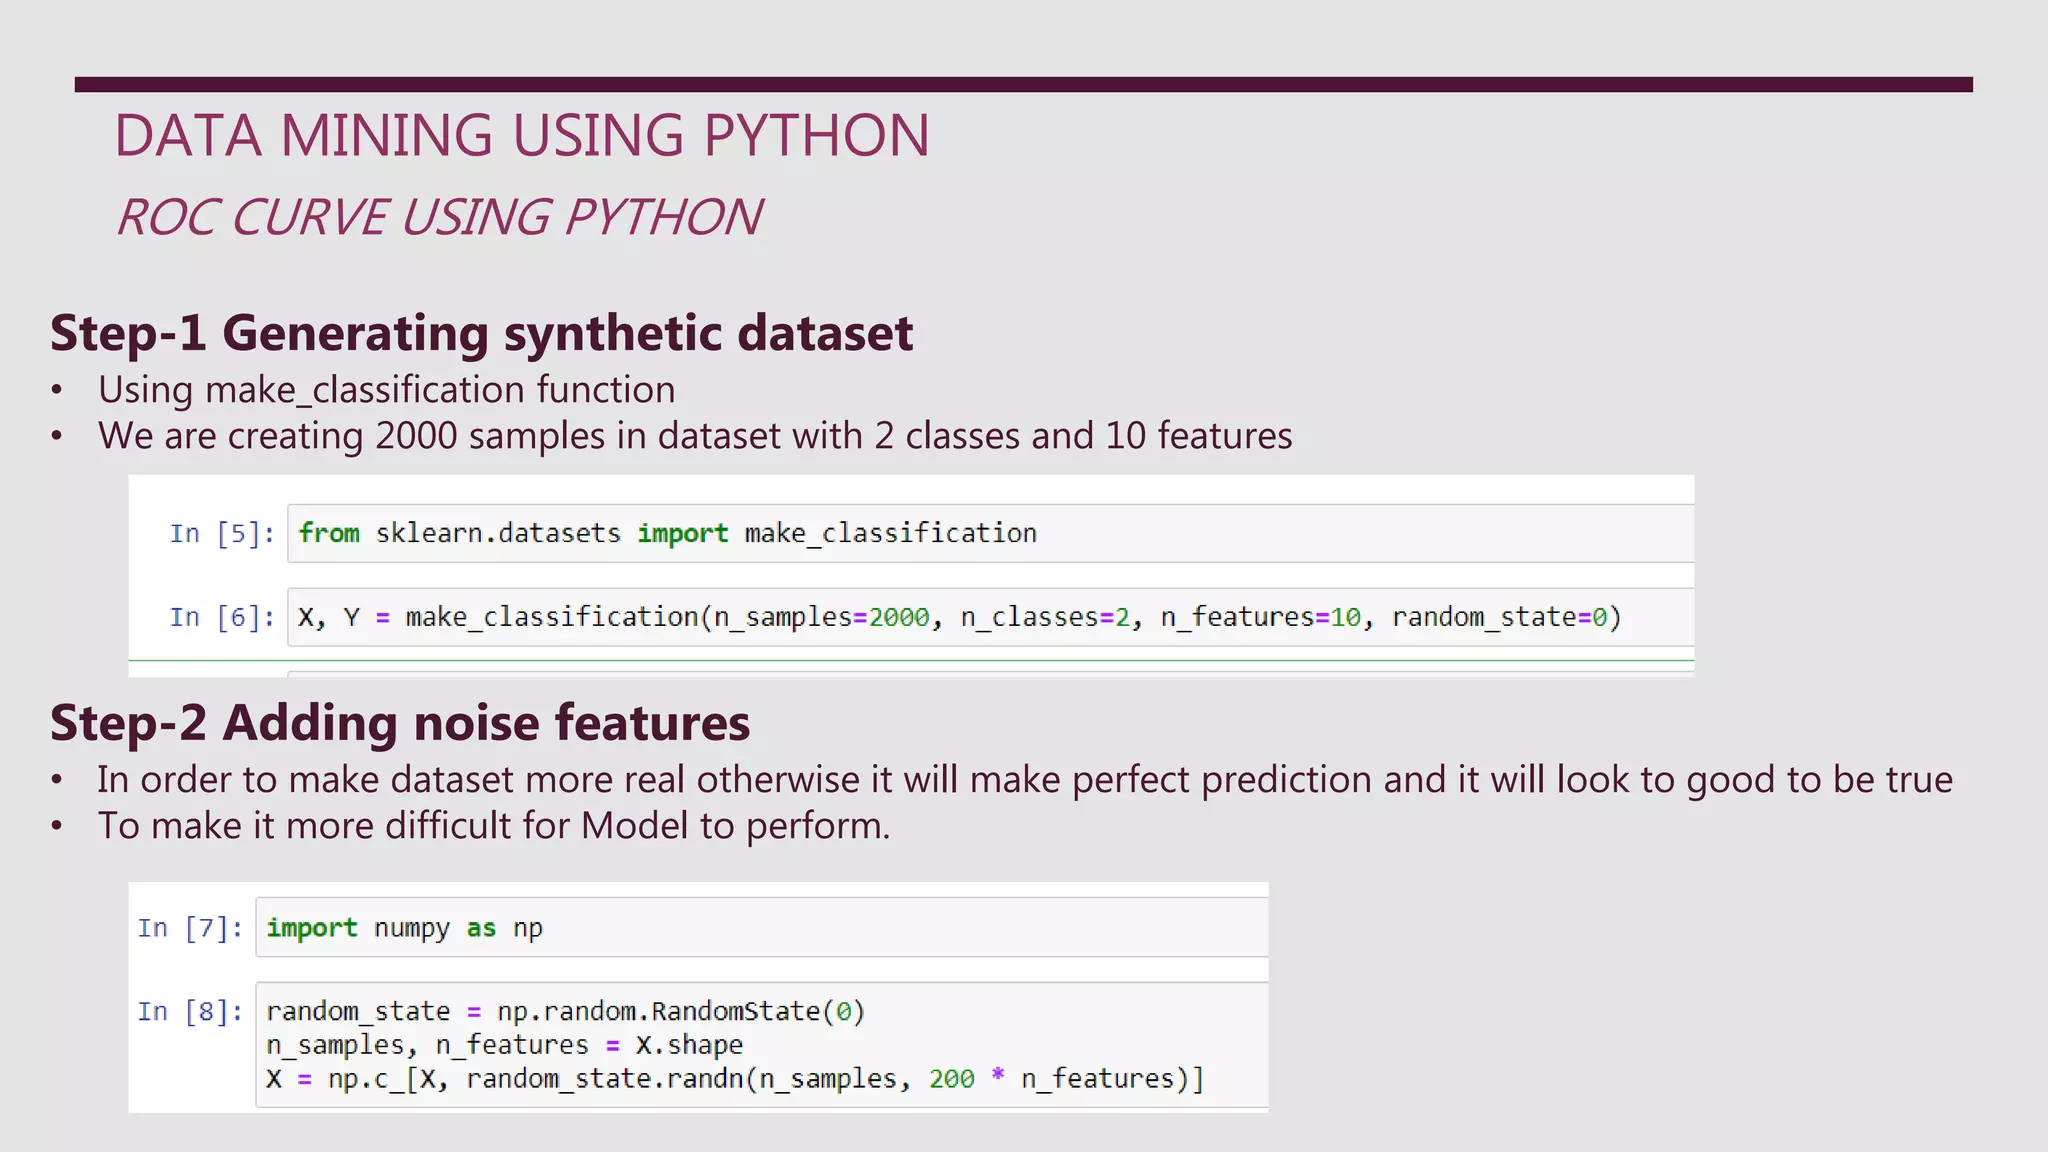The image size is (2048, 1152).
Task: Click the X, Y = make_classification code cell
Action: [958, 617]
